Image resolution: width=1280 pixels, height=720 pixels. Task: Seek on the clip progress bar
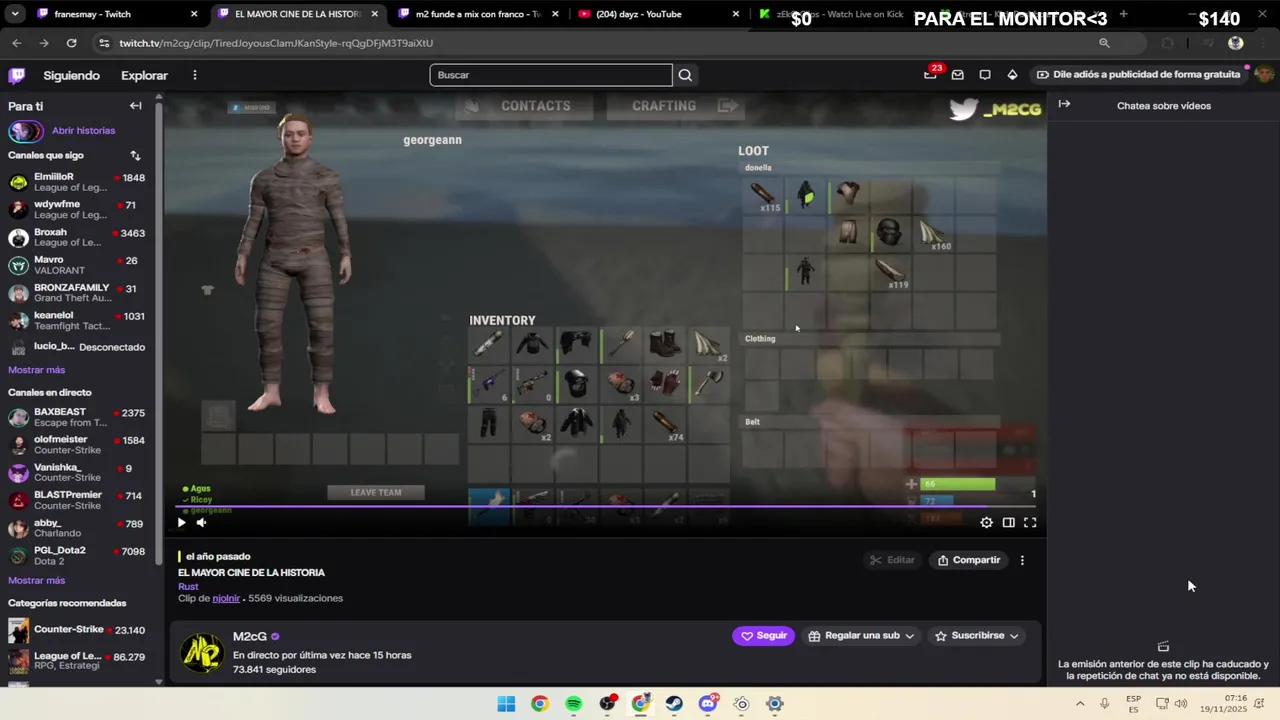click(606, 507)
